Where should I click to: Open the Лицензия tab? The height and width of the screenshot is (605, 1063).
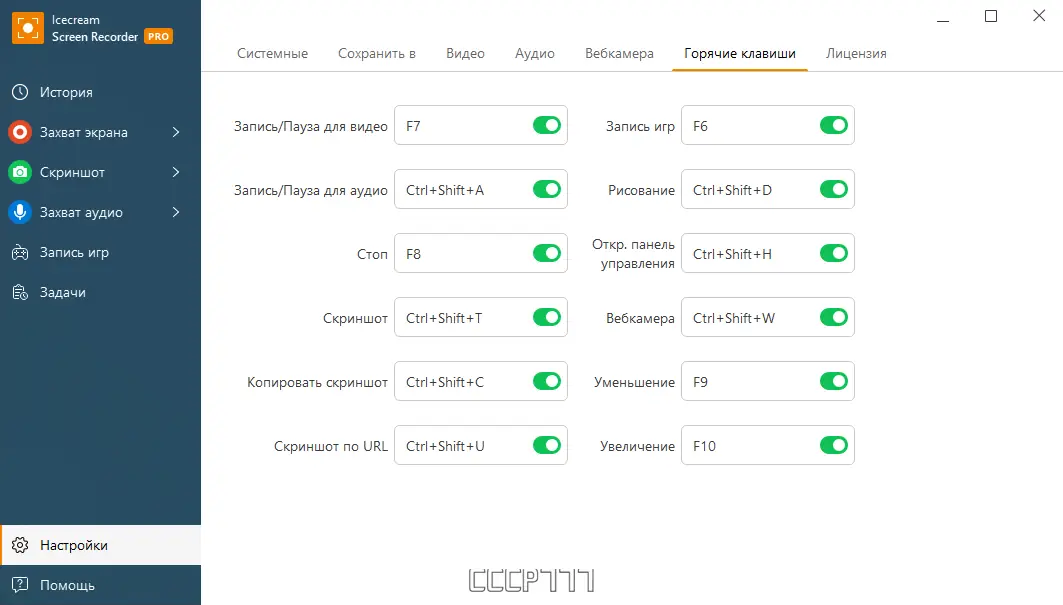(x=856, y=53)
